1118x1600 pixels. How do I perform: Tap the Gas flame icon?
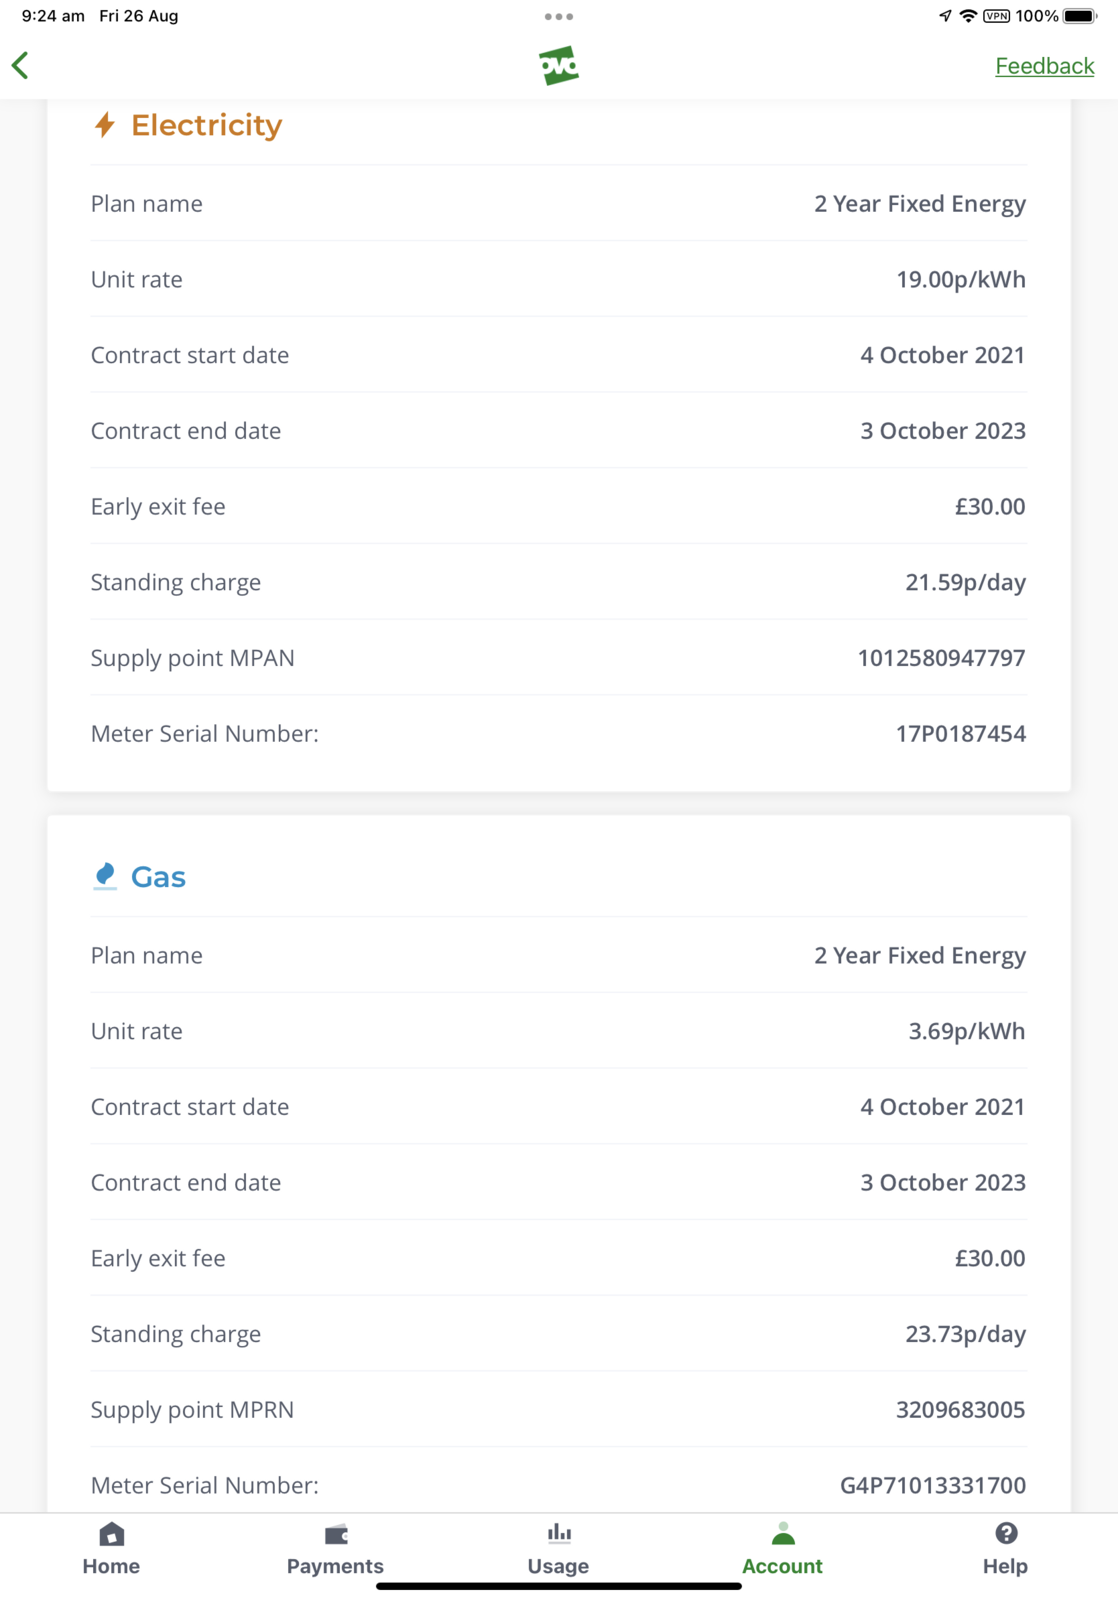pyautogui.click(x=105, y=876)
